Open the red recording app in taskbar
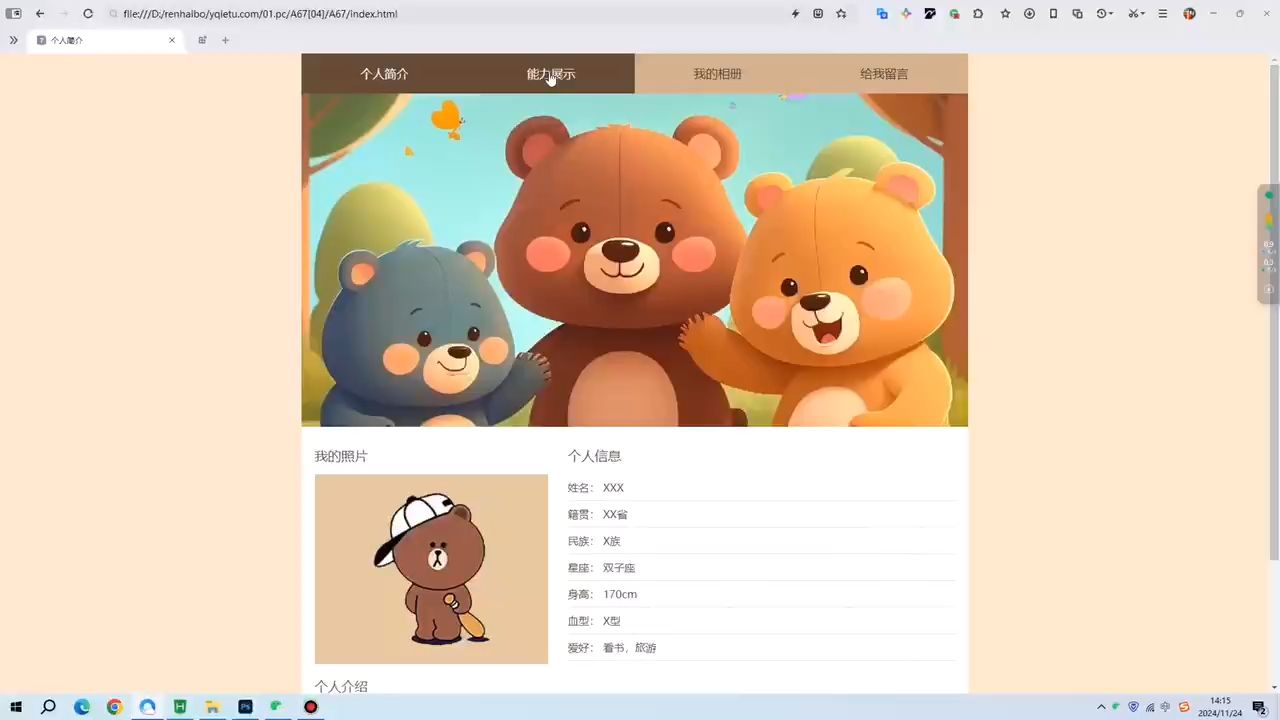1280x720 pixels. pos(310,707)
